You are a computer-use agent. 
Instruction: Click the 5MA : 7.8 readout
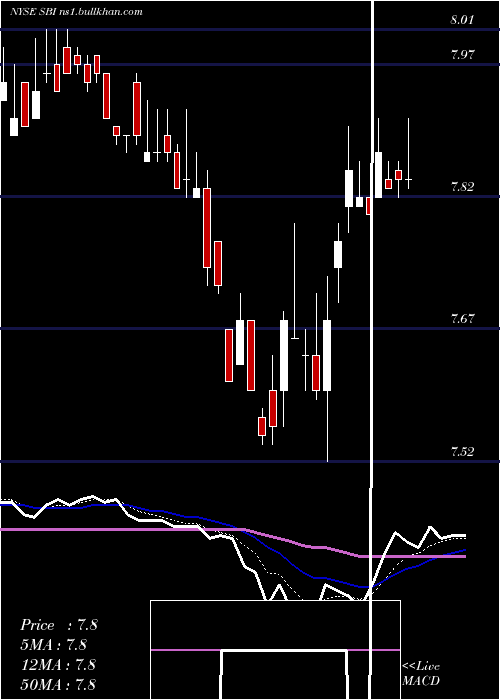pyautogui.click(x=54, y=645)
